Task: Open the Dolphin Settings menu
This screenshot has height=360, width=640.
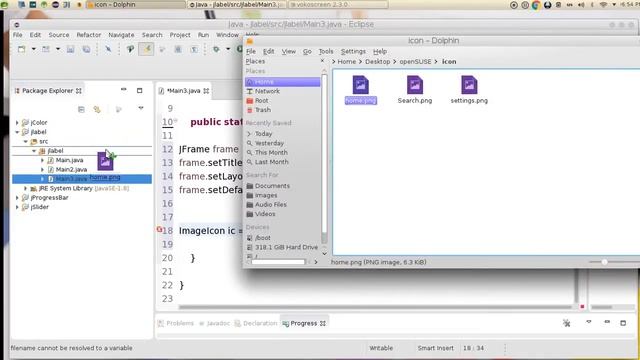Action: pos(353,51)
